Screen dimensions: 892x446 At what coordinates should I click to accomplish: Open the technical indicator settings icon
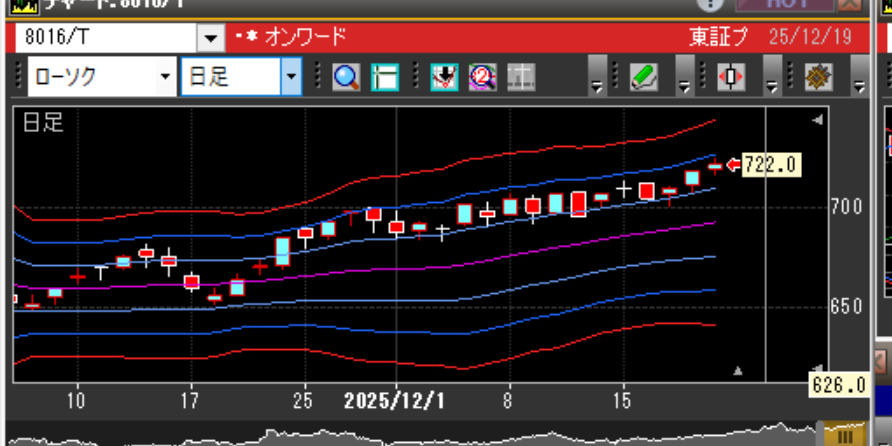[x=444, y=77]
